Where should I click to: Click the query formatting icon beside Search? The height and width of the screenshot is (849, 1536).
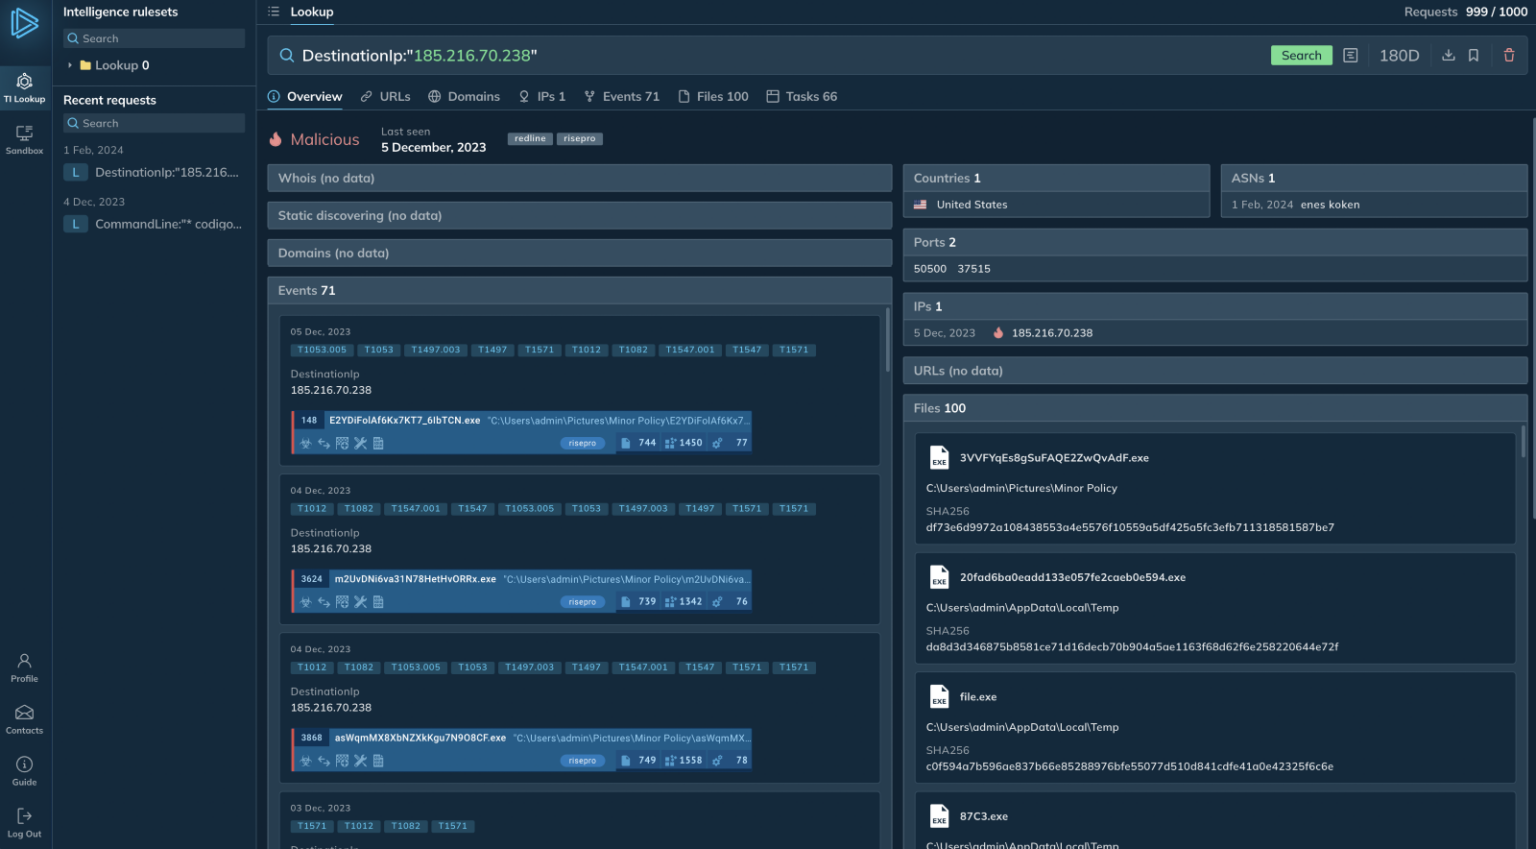coord(1350,56)
